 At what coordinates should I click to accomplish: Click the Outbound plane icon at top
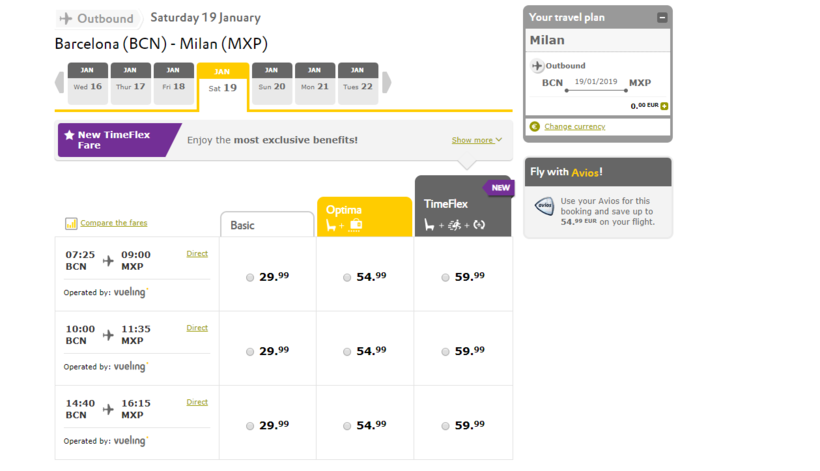[65, 18]
